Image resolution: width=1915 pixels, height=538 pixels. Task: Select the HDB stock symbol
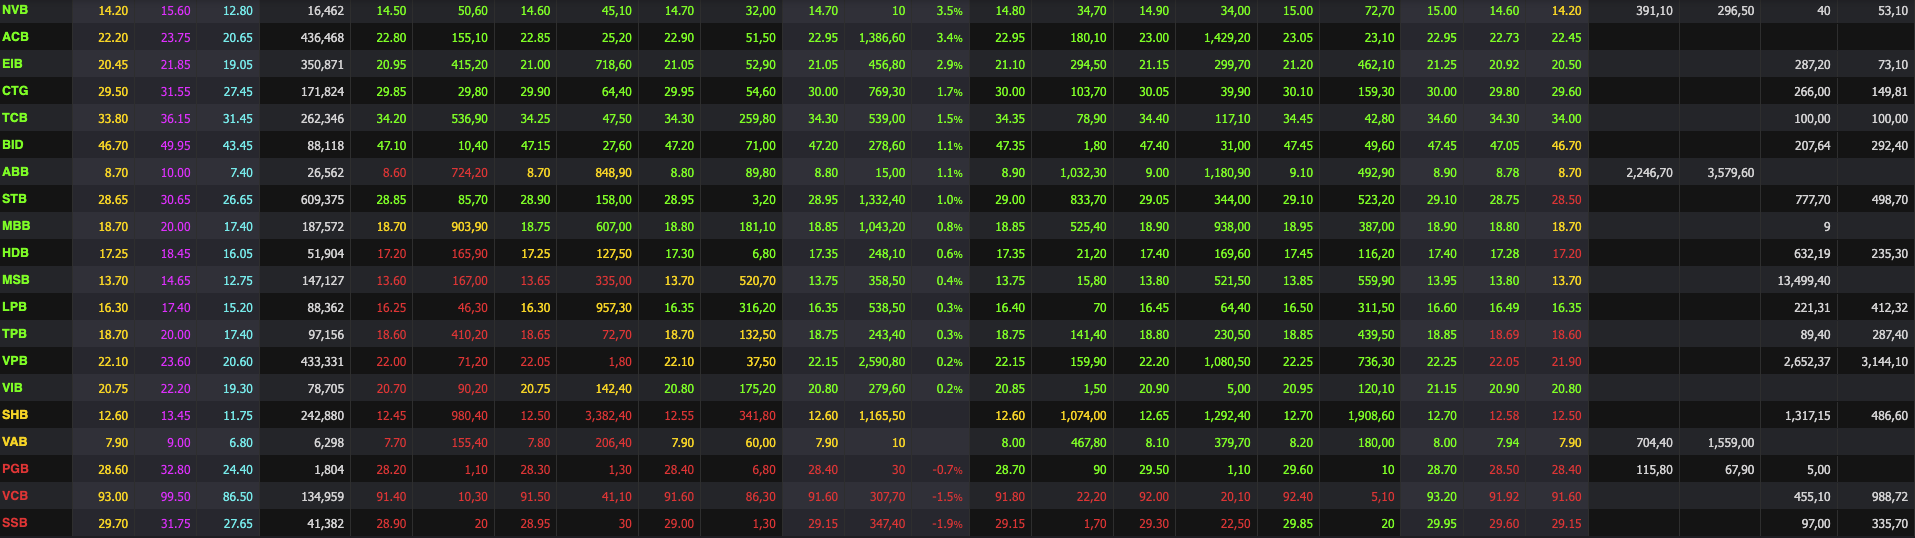[x=15, y=253]
